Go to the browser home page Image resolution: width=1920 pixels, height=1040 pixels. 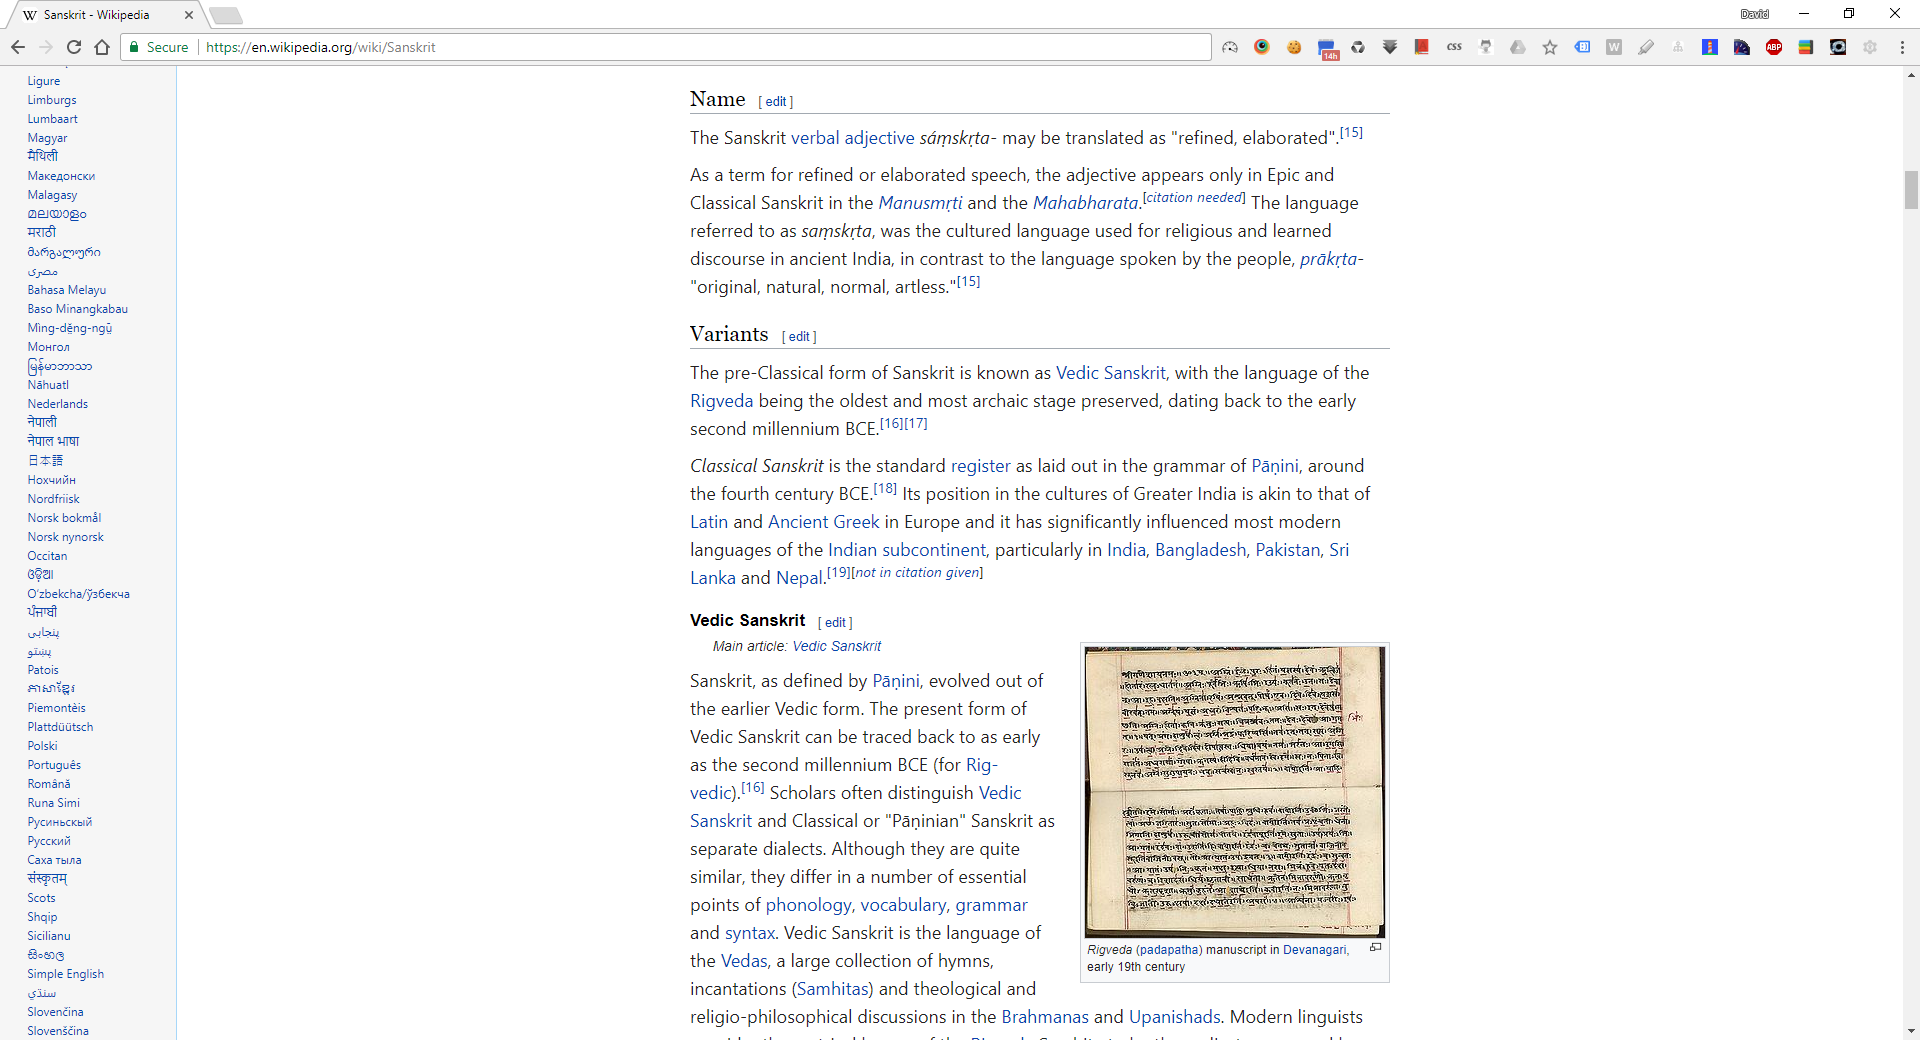pyautogui.click(x=102, y=47)
